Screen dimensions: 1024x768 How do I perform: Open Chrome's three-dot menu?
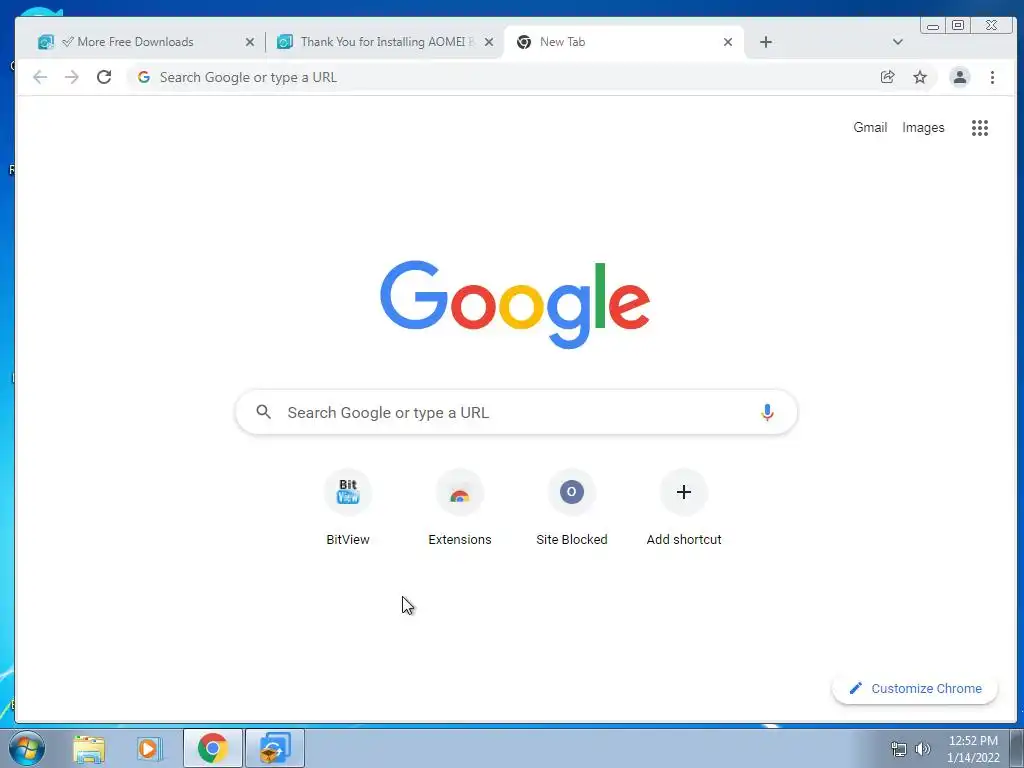pos(992,77)
